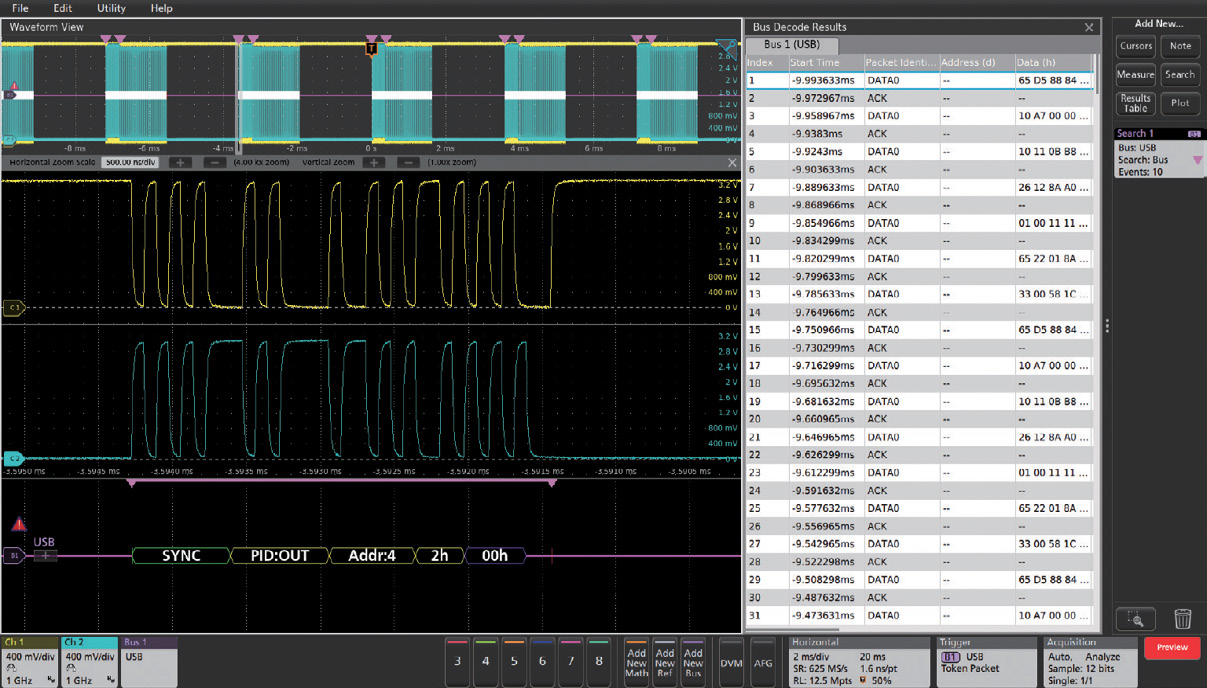Screen dimensions: 1207x688
Task: Click the color swatch above channel 4
Action: (484, 642)
